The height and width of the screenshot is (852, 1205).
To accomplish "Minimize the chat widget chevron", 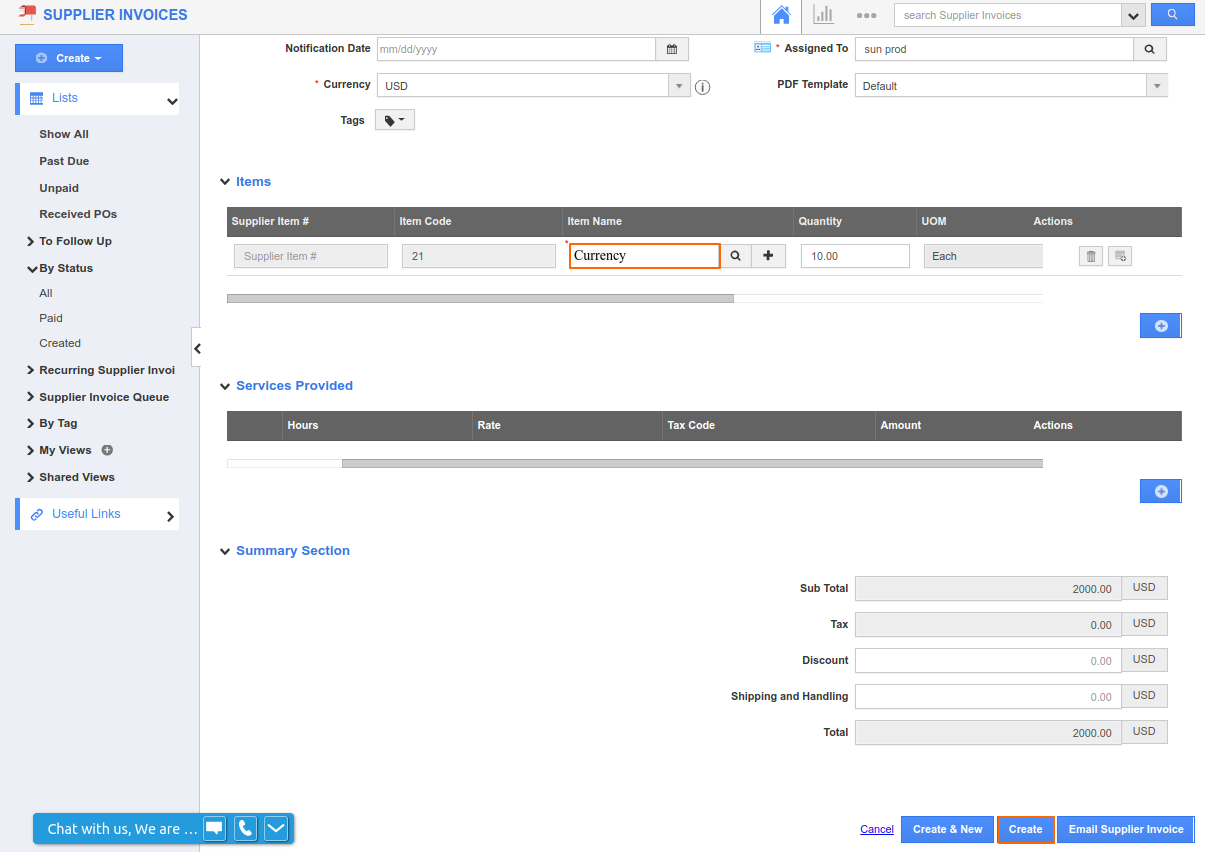I will click(276, 828).
